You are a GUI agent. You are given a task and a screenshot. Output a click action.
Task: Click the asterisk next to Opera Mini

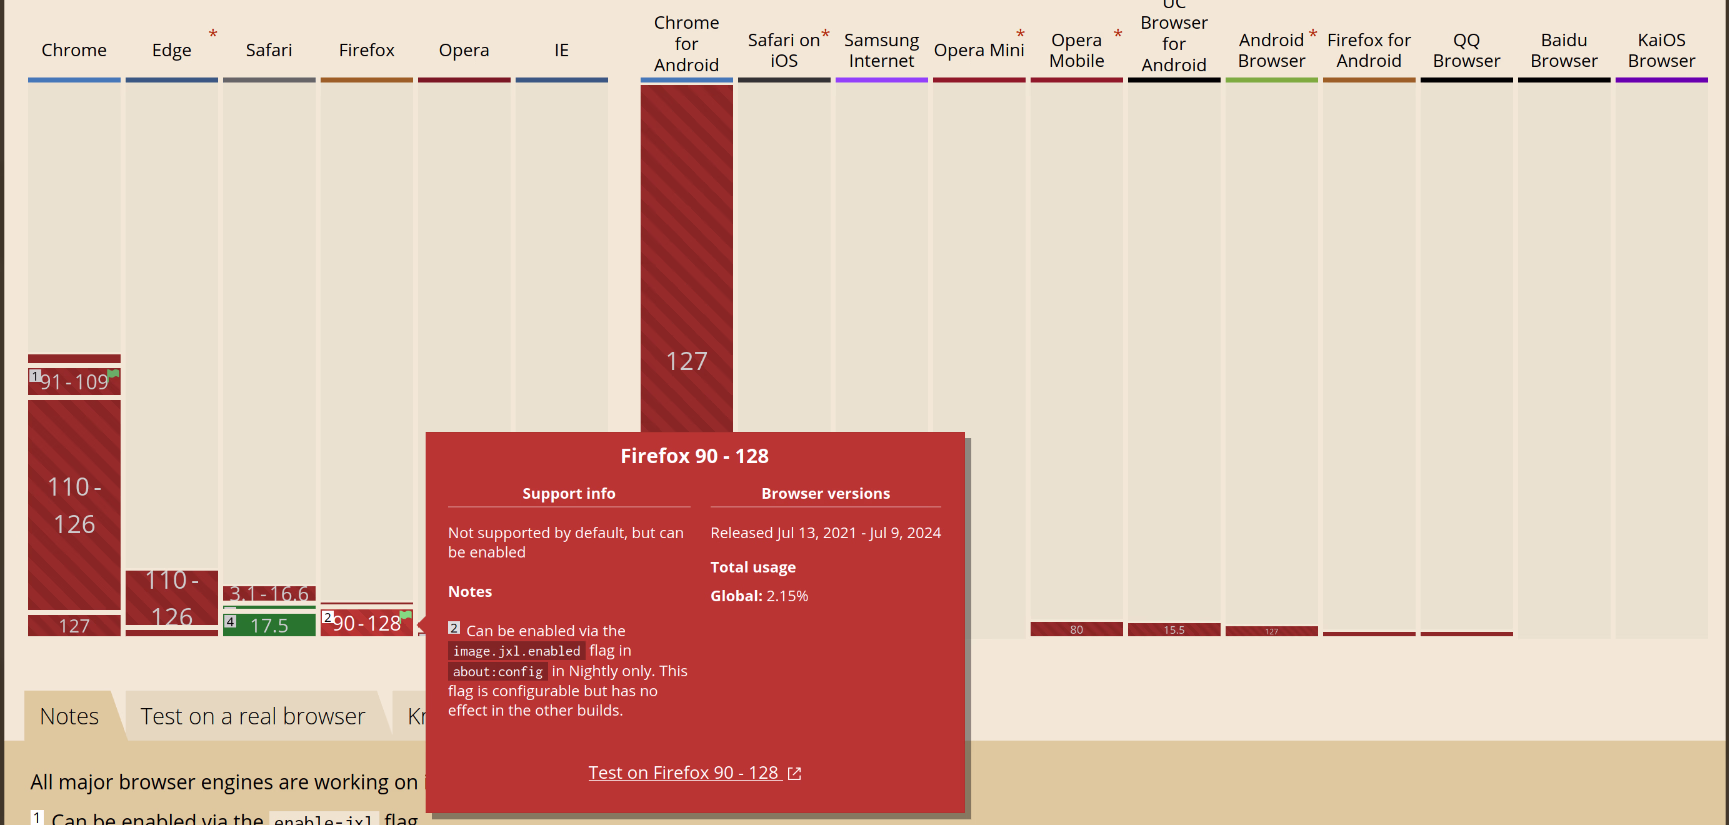click(1020, 35)
